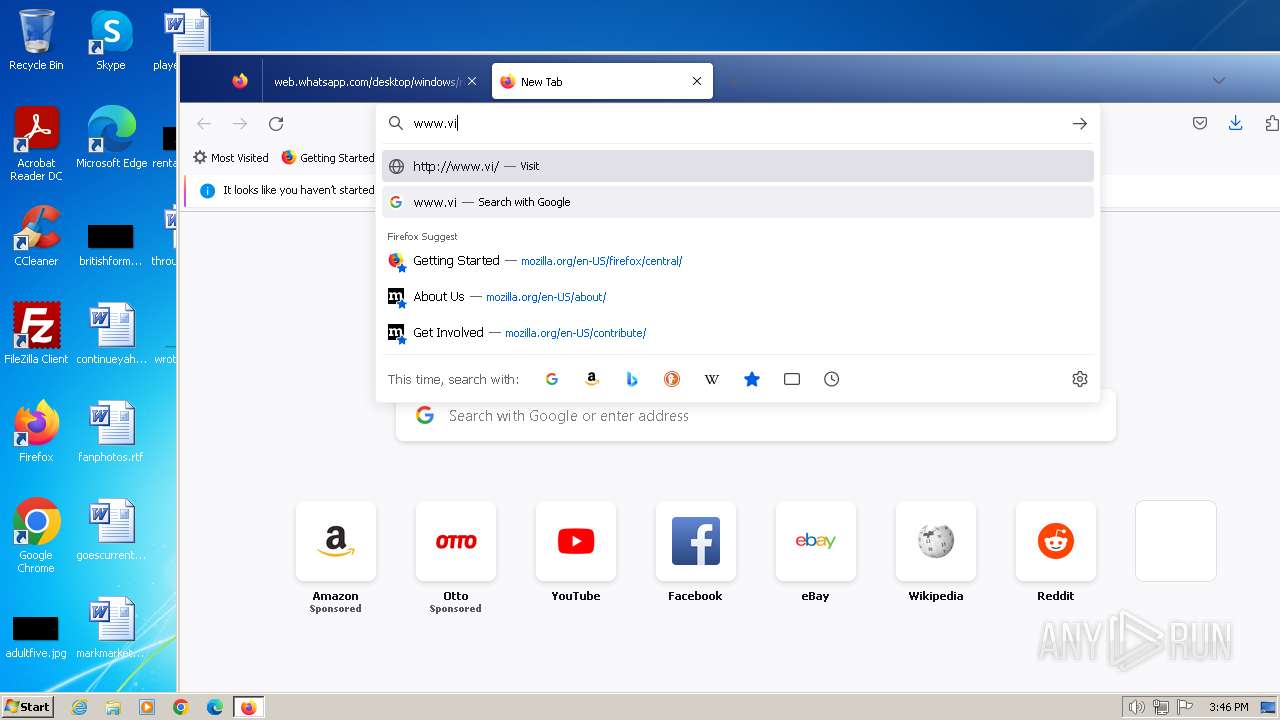Screen dimensions: 1280x720
Task: Search this time with Wikipedia
Action: point(712,379)
